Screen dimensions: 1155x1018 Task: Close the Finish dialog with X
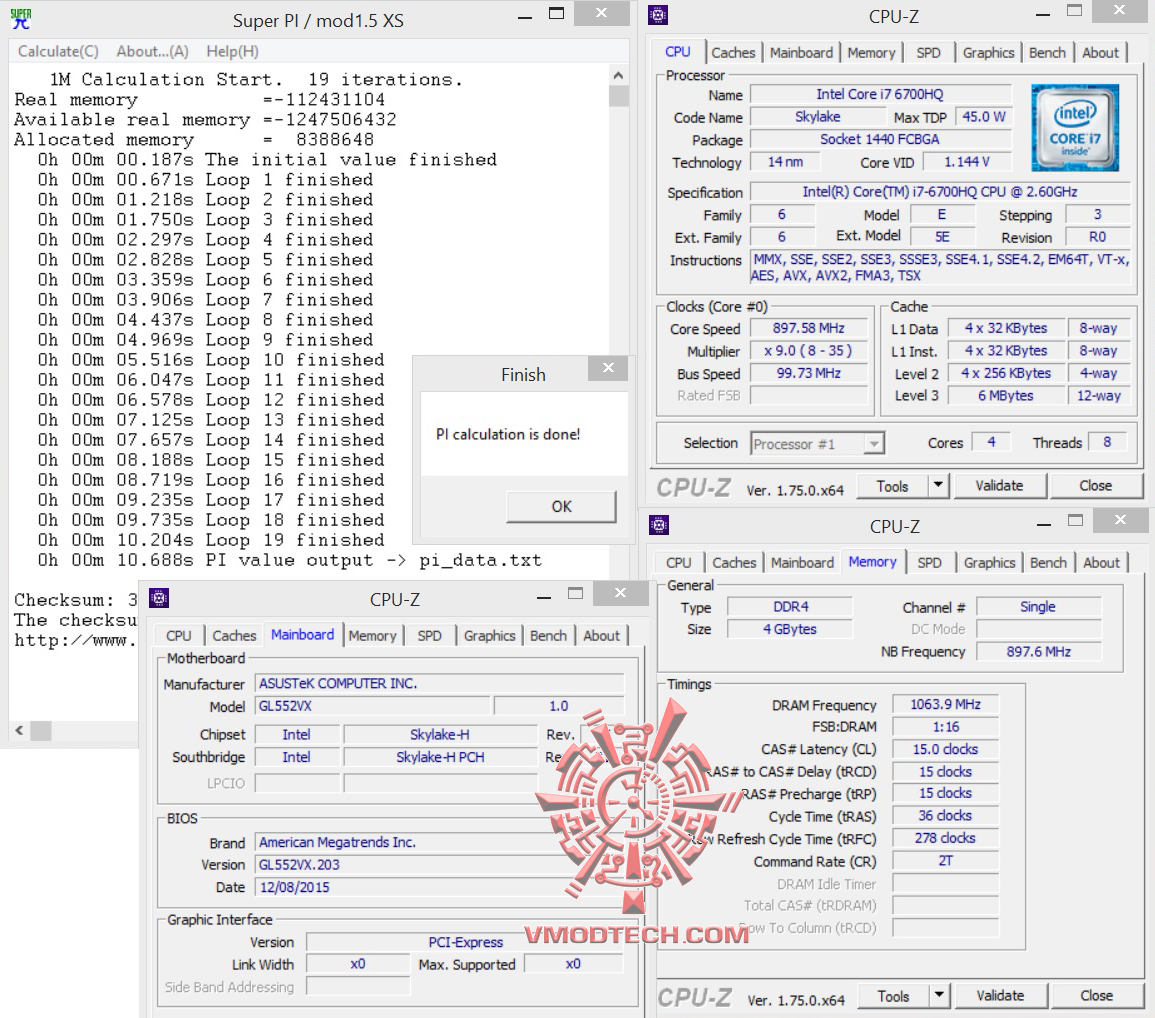pos(608,368)
